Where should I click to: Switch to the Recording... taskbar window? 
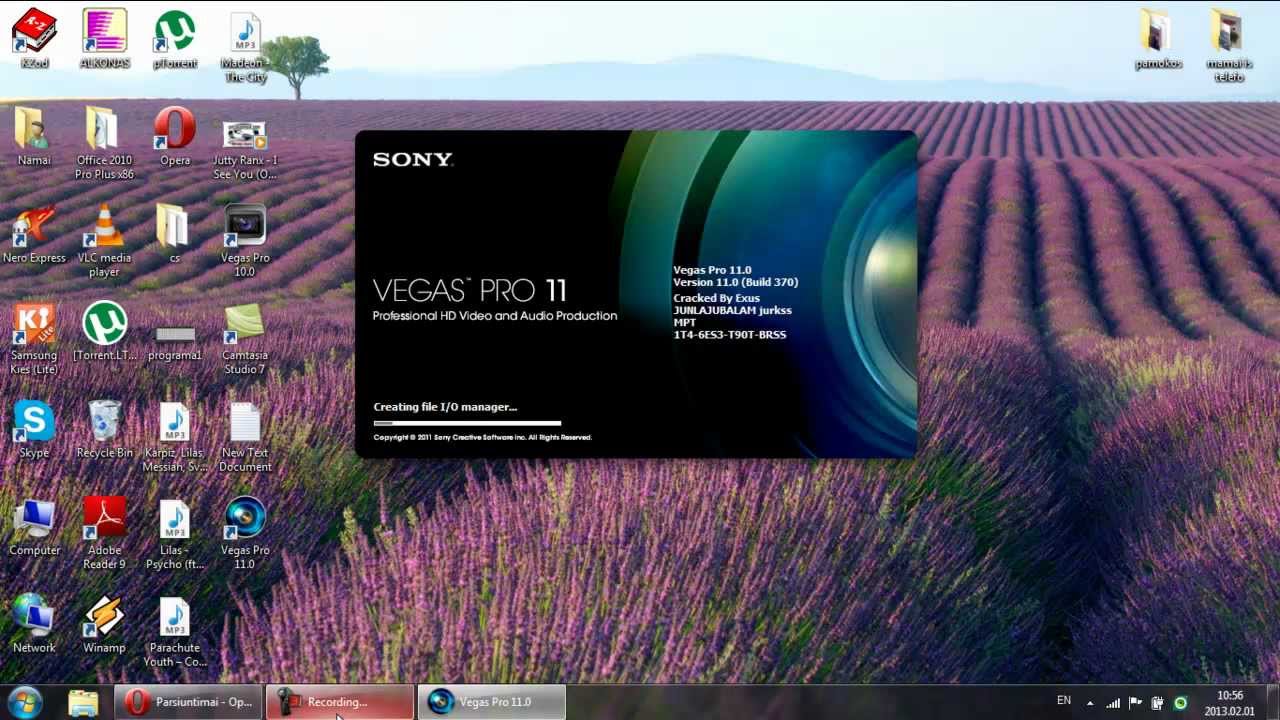(340, 702)
